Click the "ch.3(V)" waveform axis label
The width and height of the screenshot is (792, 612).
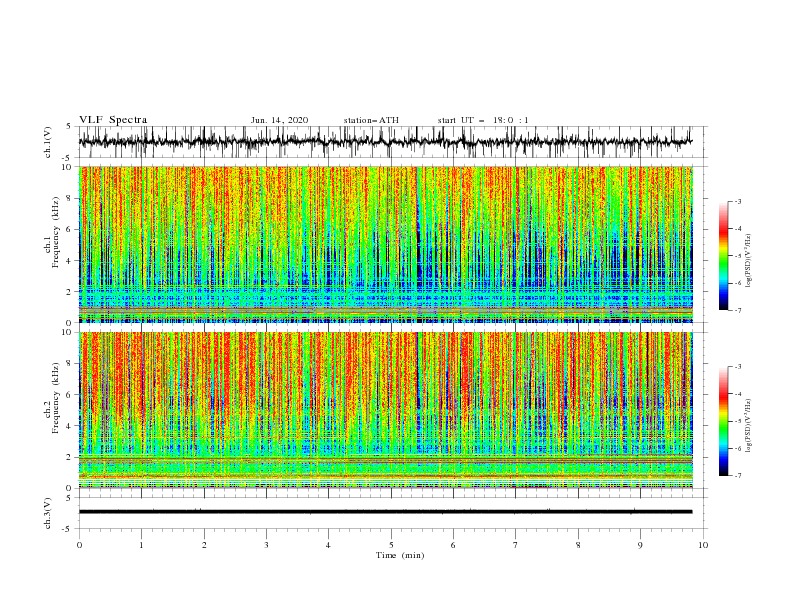[48, 513]
